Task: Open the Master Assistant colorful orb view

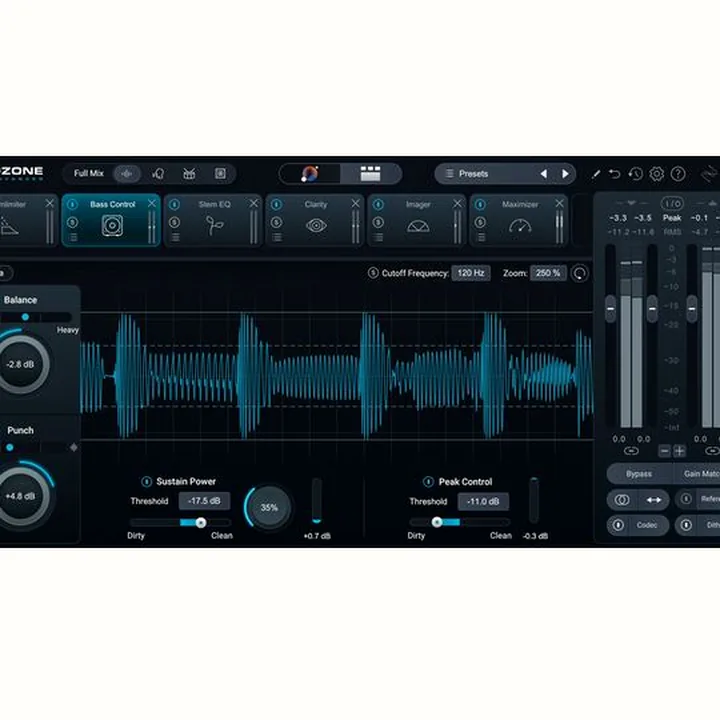Action: pos(310,174)
